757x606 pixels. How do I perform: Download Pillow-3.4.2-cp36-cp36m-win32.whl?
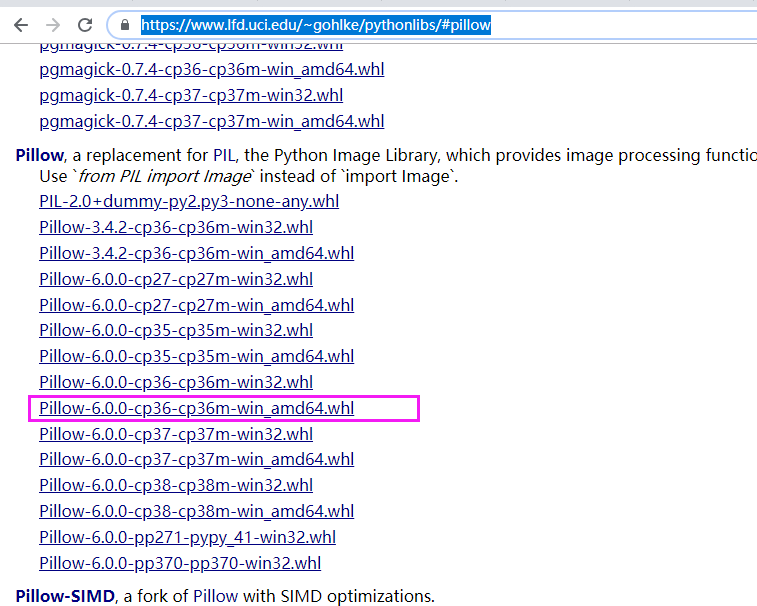click(x=176, y=227)
